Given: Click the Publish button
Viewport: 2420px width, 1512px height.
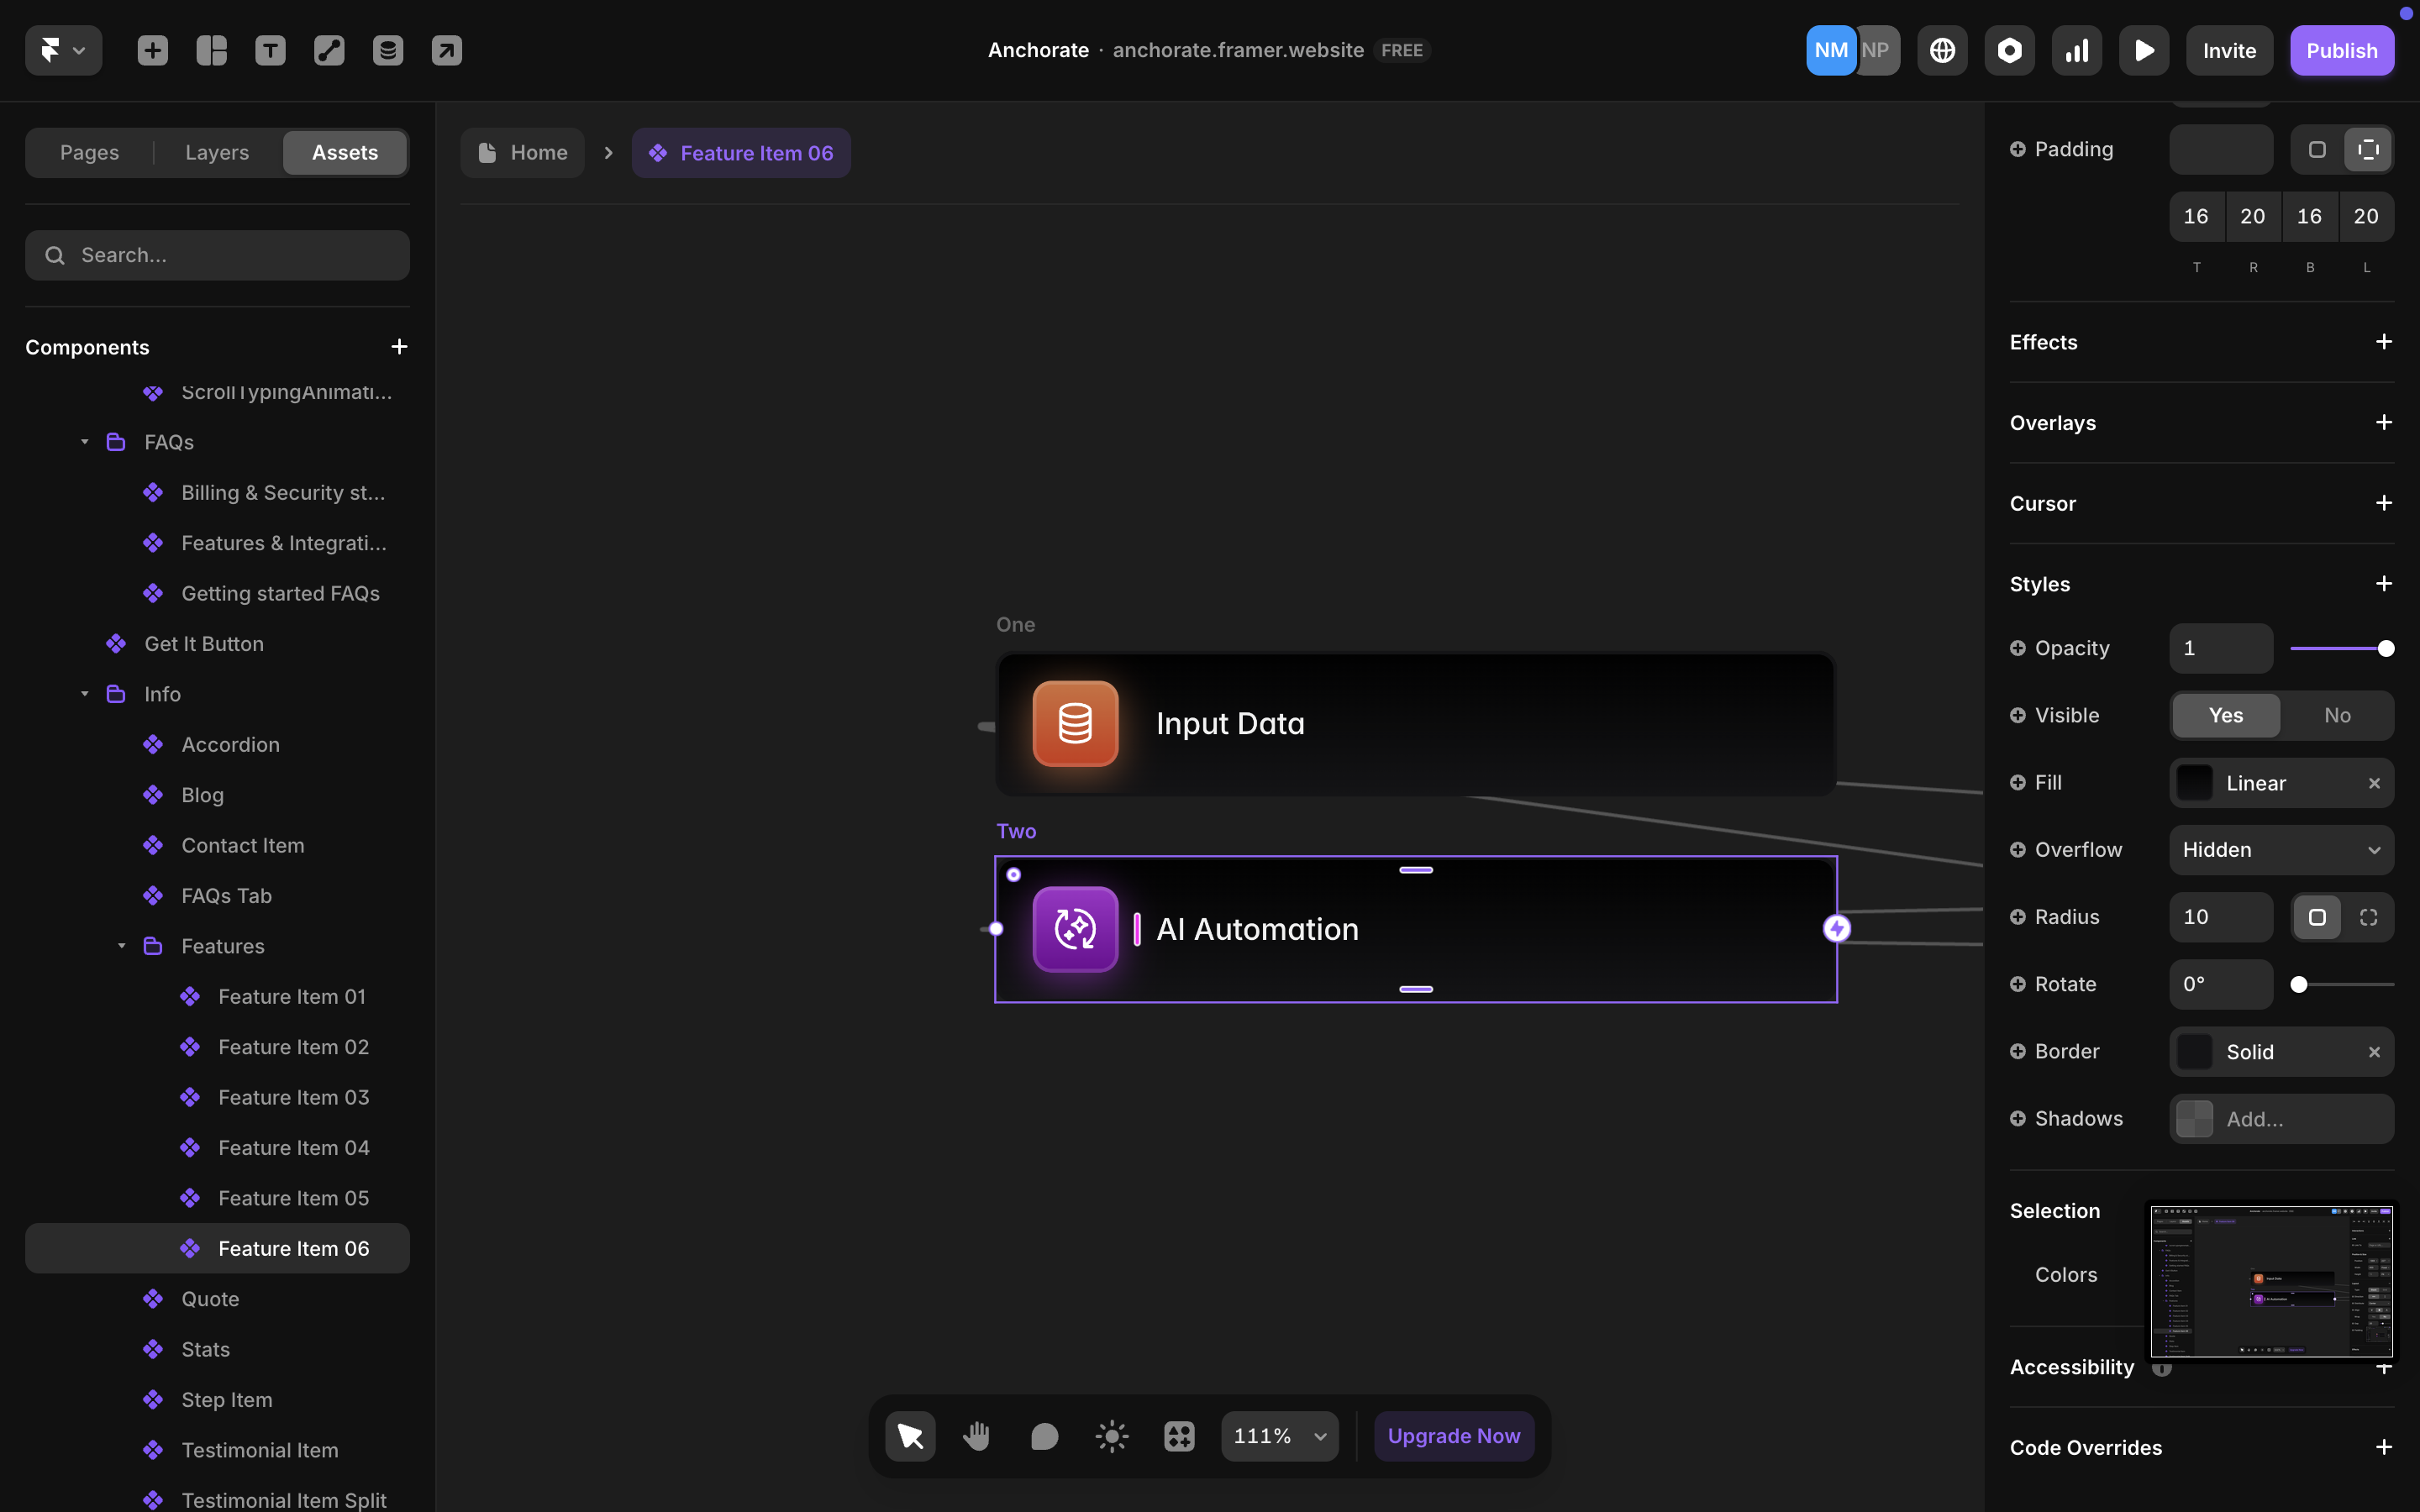Looking at the screenshot, I should tap(2341, 50).
